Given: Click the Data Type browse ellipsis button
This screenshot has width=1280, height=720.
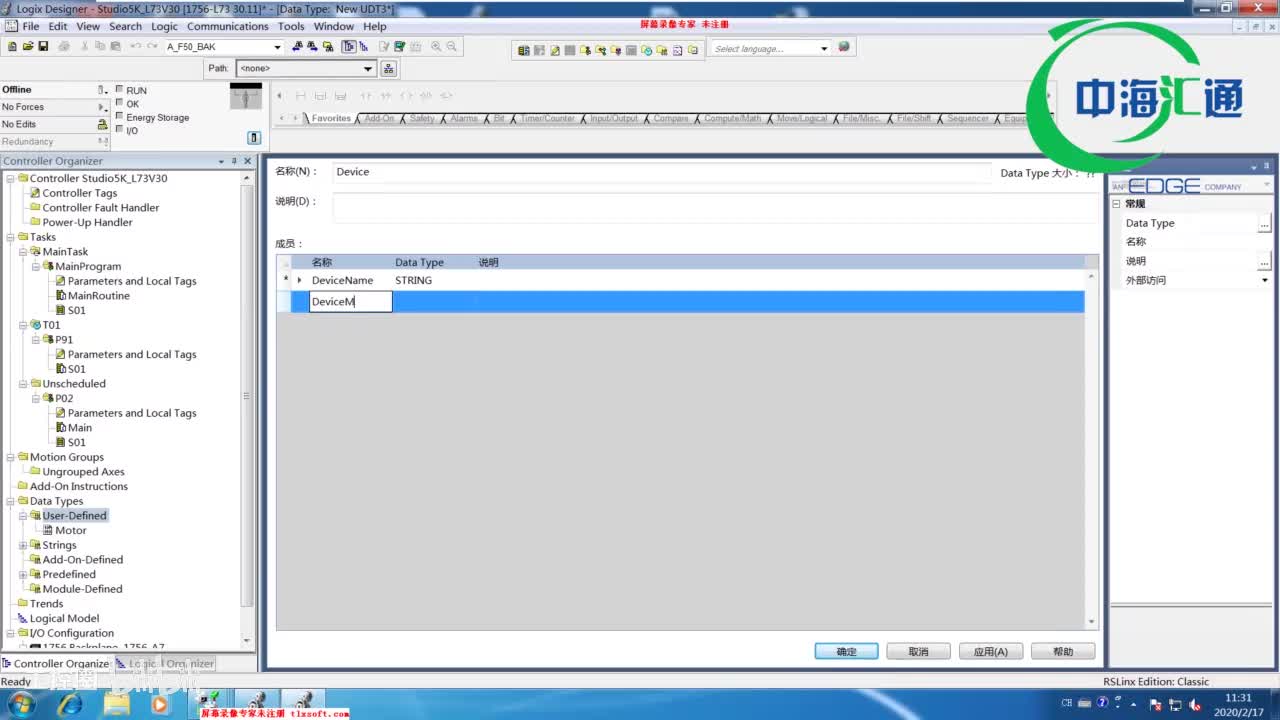Looking at the screenshot, I should pyautogui.click(x=1264, y=224).
